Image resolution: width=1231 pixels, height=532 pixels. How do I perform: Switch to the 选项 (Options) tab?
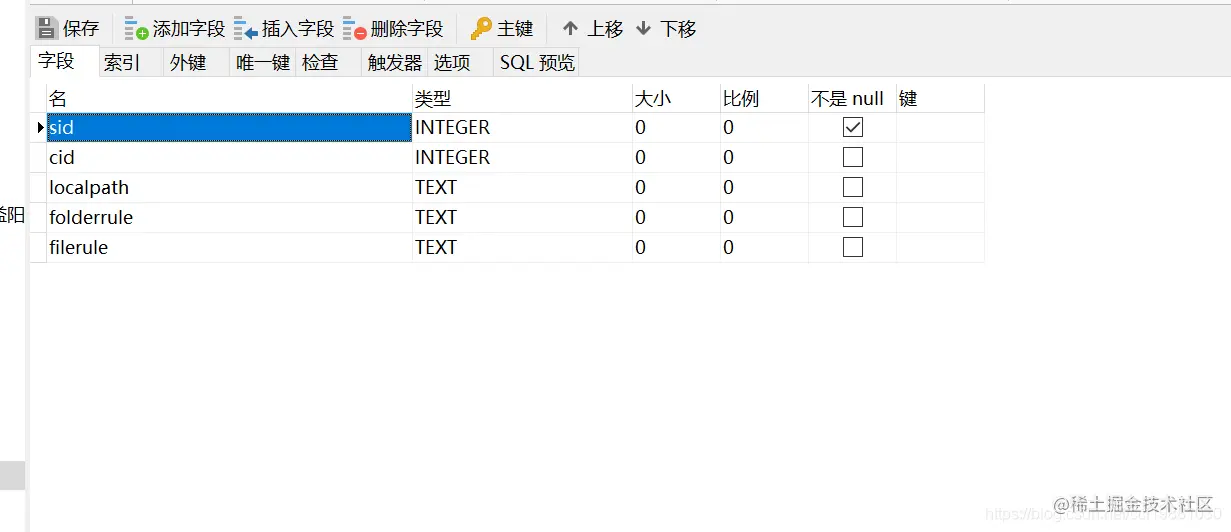[x=461, y=62]
